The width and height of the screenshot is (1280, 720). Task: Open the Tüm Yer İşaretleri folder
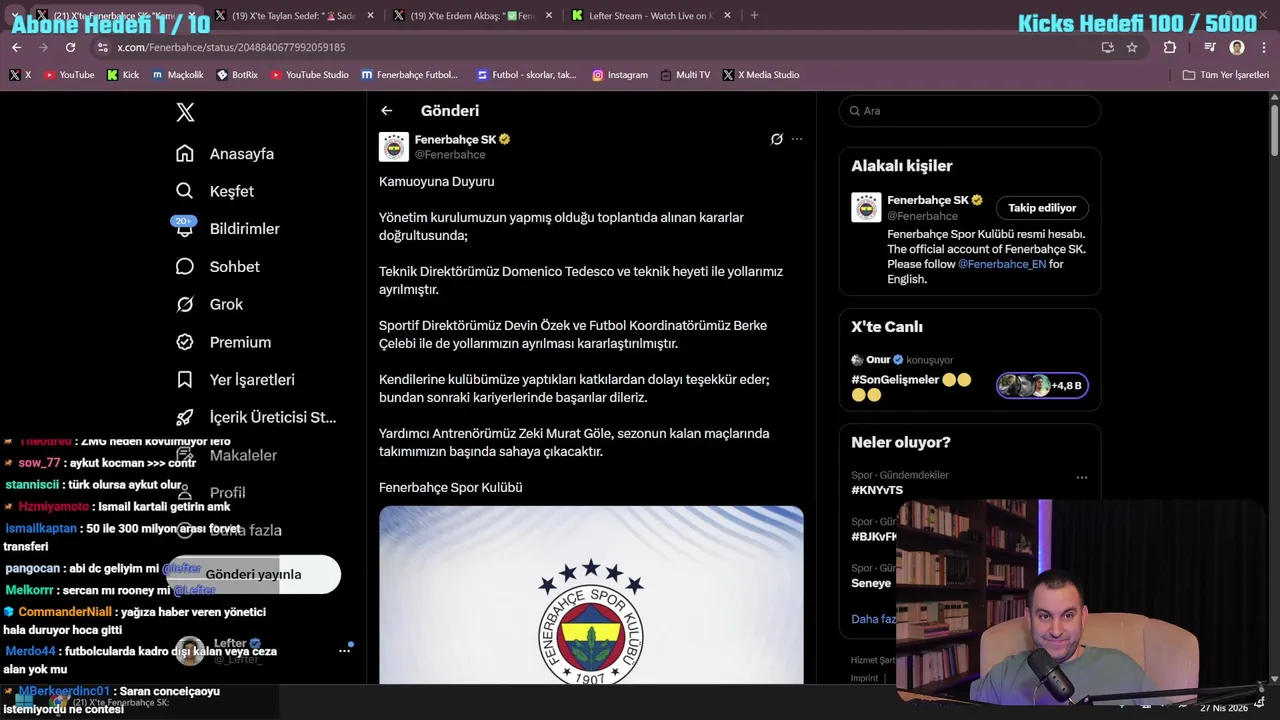click(x=1225, y=75)
